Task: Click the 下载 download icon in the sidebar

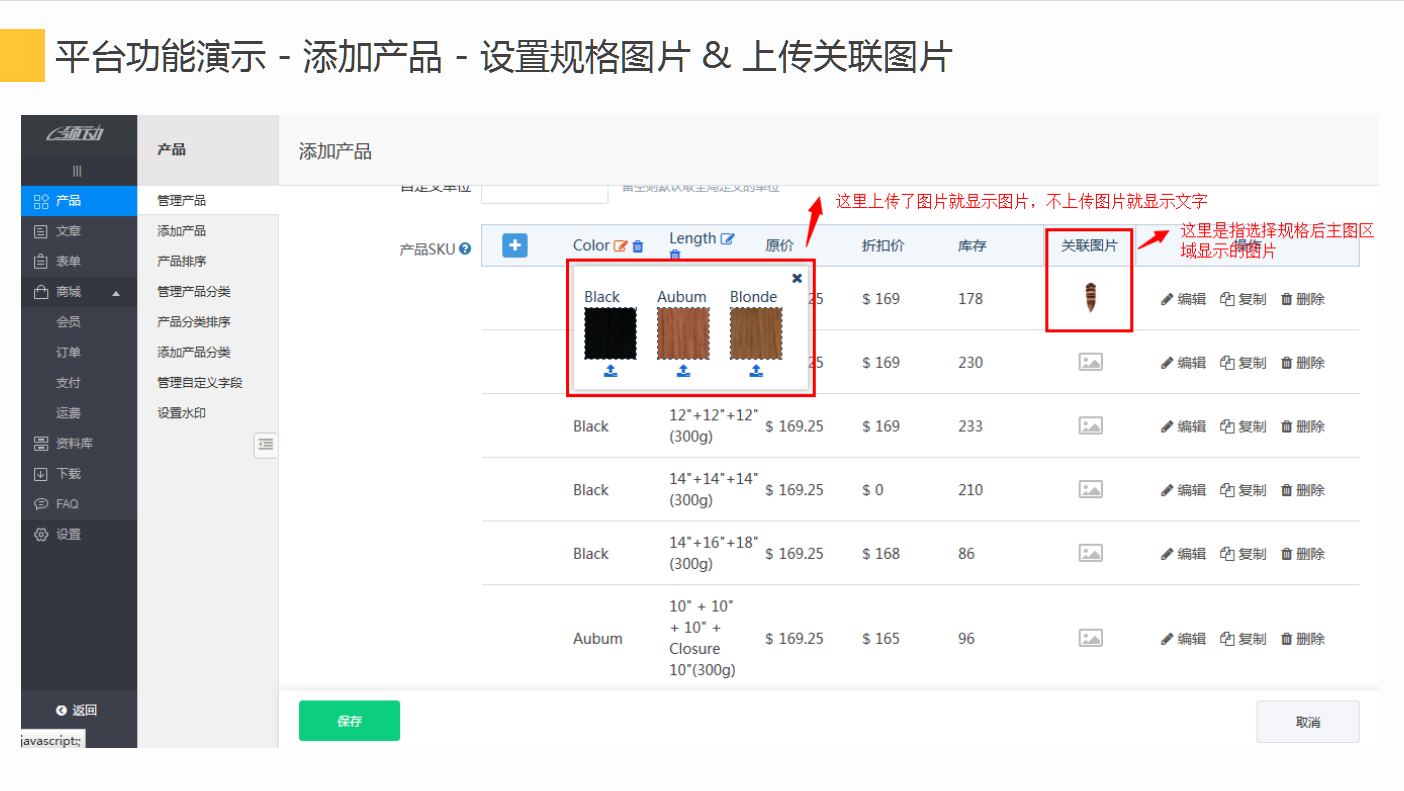Action: click(39, 473)
